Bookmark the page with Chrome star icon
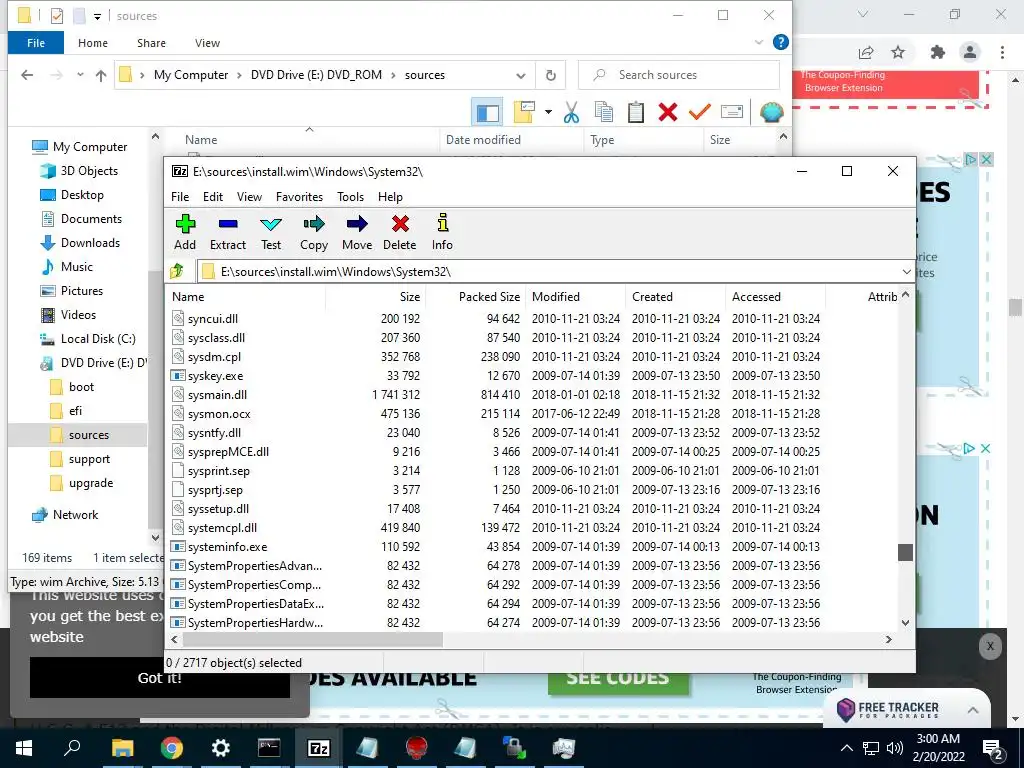Image resolution: width=1024 pixels, height=768 pixels. (898, 52)
